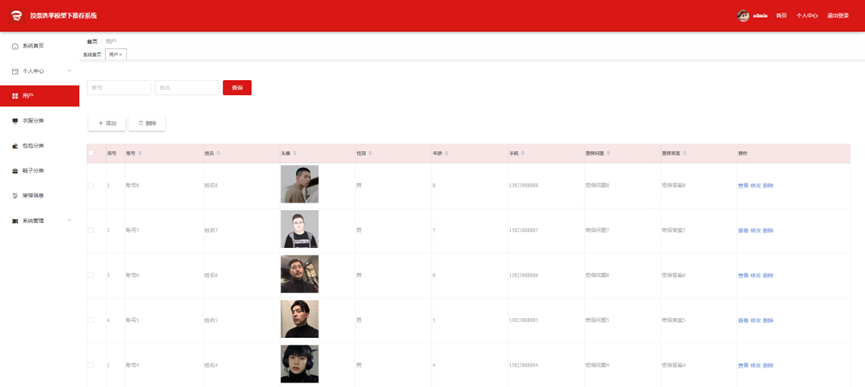Screen dimensions: 865x387
Task: Sort the table by 姓名 column
Action: [218, 153]
